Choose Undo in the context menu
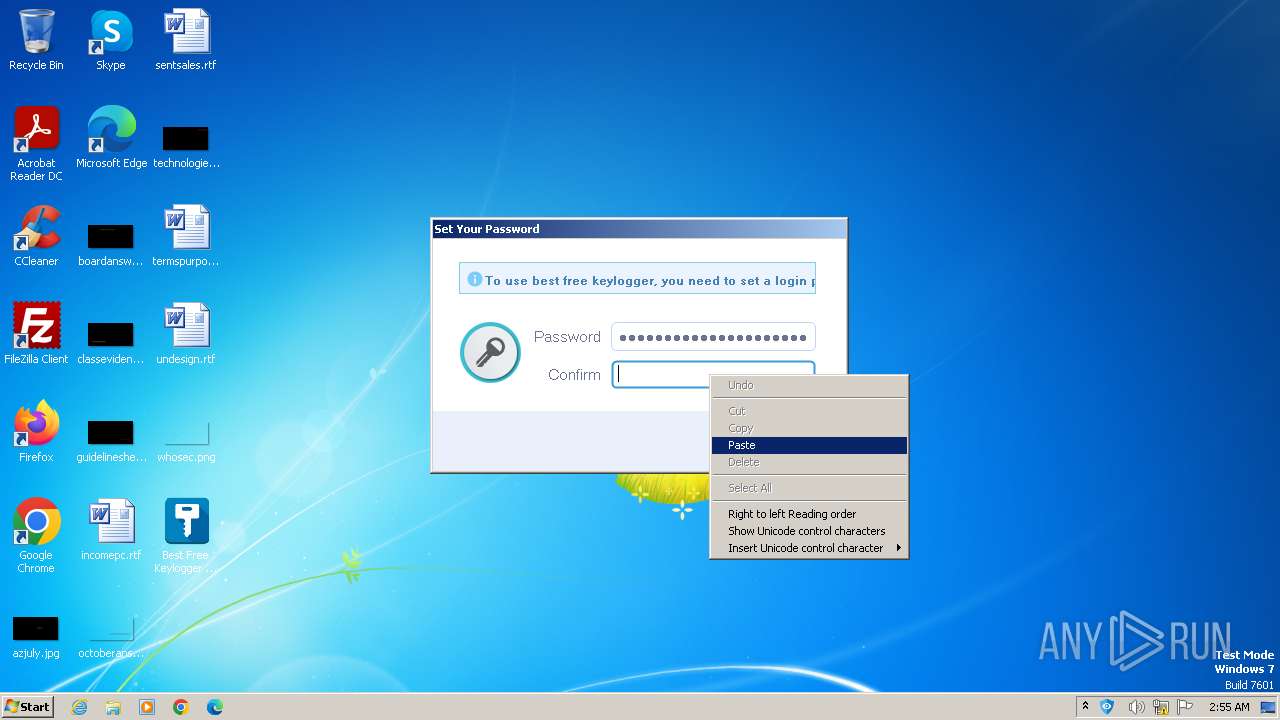Image resolution: width=1280 pixels, height=720 pixels. (x=809, y=385)
